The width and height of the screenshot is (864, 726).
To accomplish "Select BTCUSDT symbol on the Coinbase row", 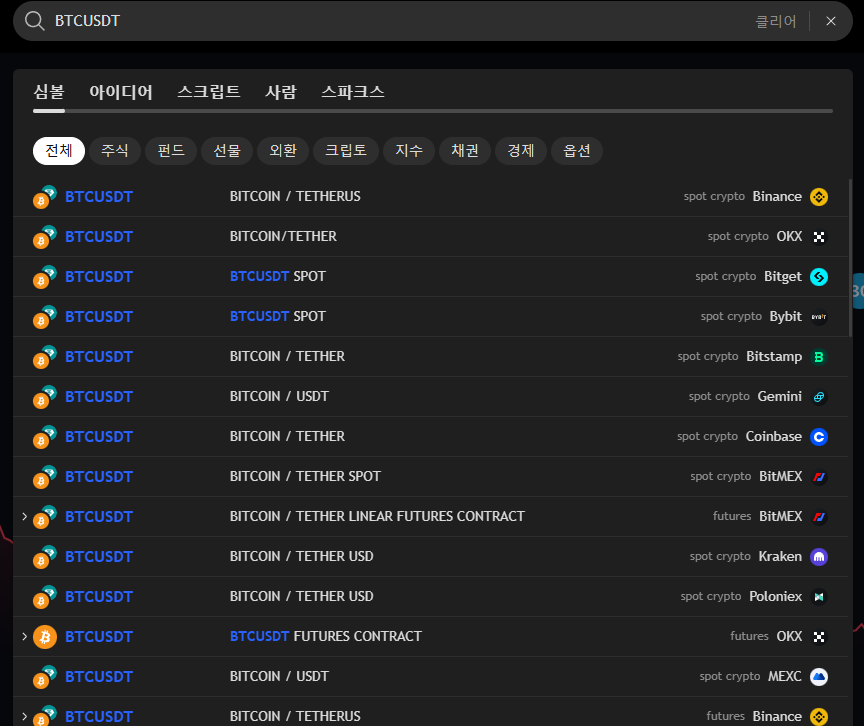I will (99, 437).
